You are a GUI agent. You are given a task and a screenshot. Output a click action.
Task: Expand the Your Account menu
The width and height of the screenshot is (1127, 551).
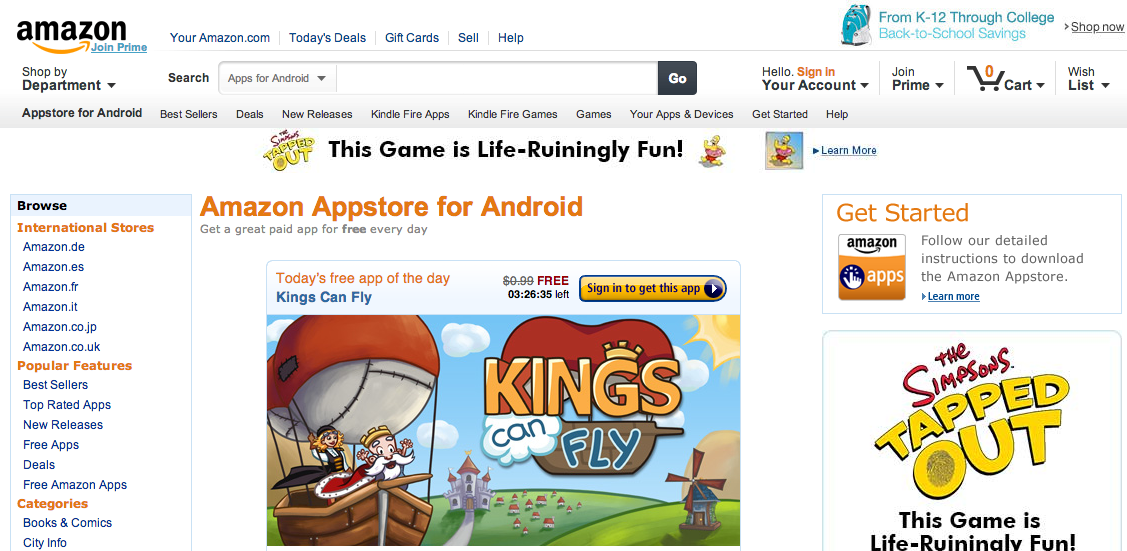pyautogui.click(x=815, y=78)
